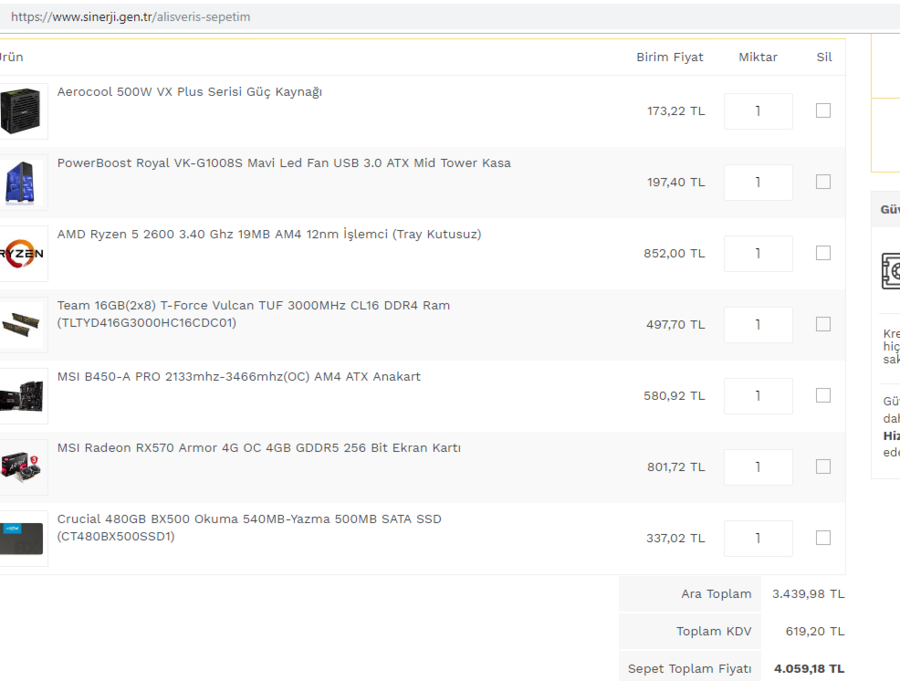Open Aerocool 500W VX Plus product link
This screenshot has width=900, height=681.
(189, 92)
